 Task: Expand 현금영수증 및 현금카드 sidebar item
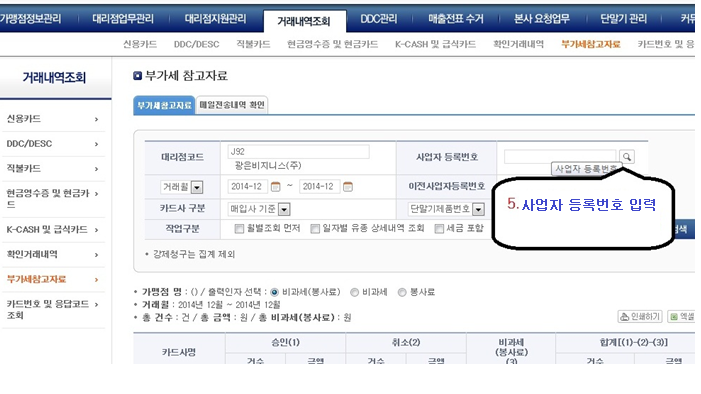(x=53, y=199)
